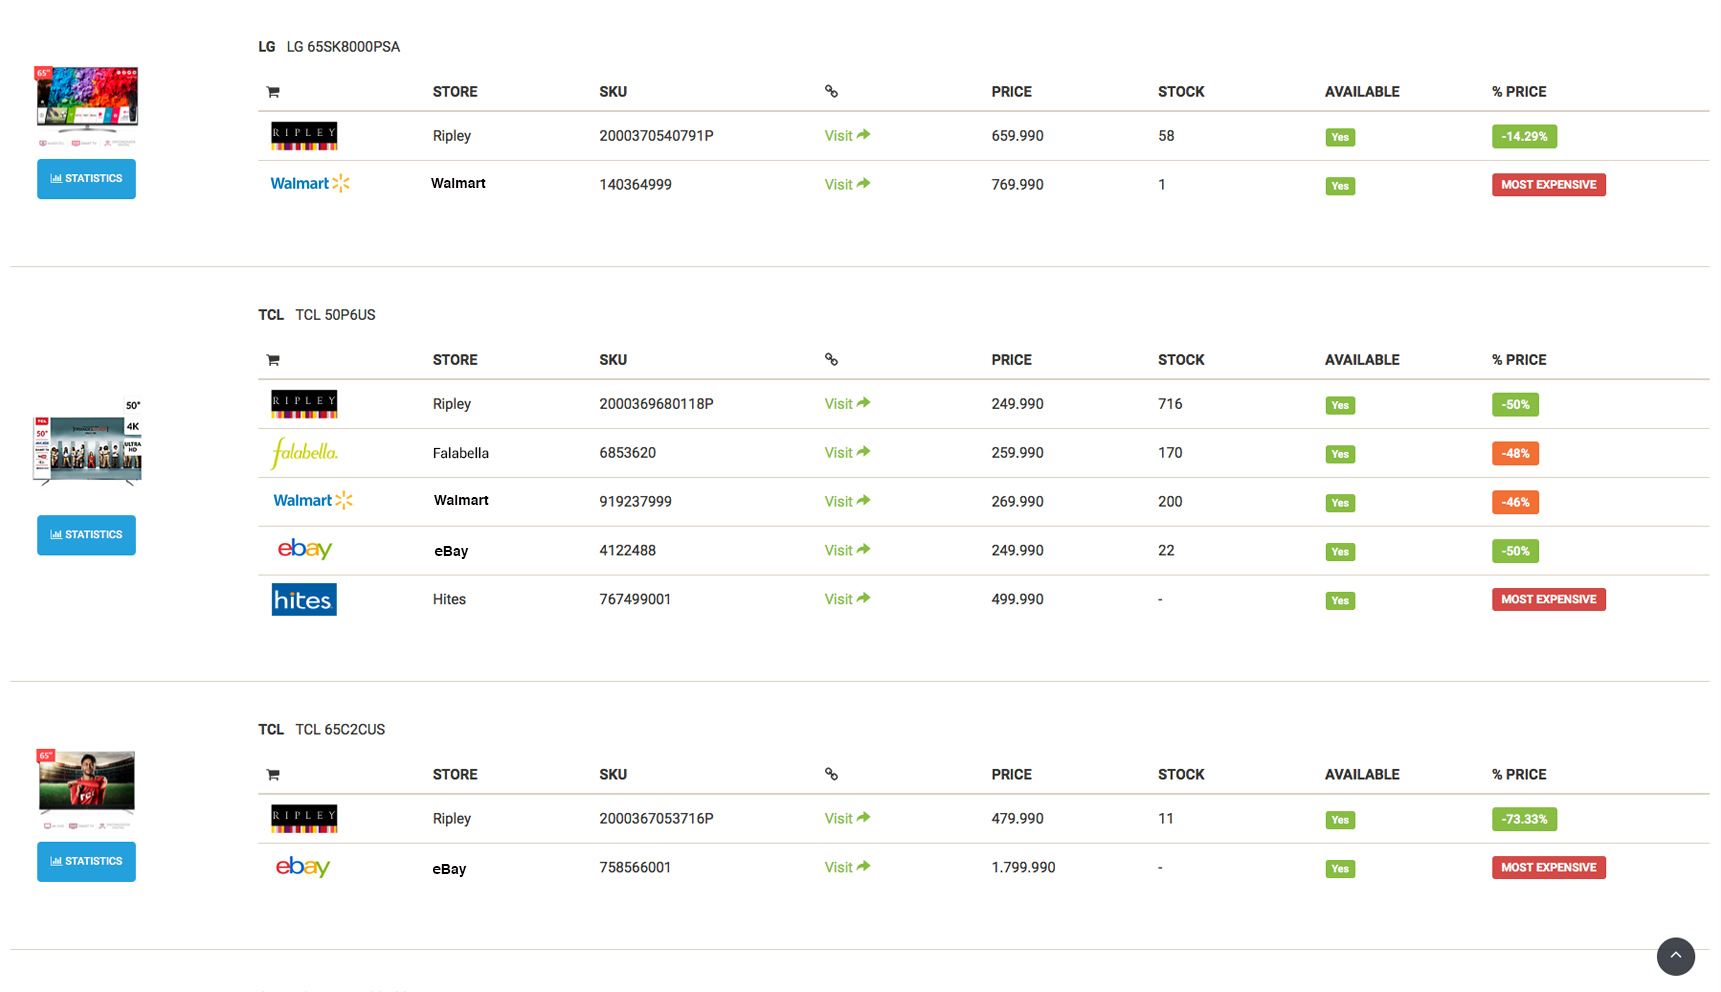
Task: Click cart icon in LG table header
Action: tap(273, 92)
